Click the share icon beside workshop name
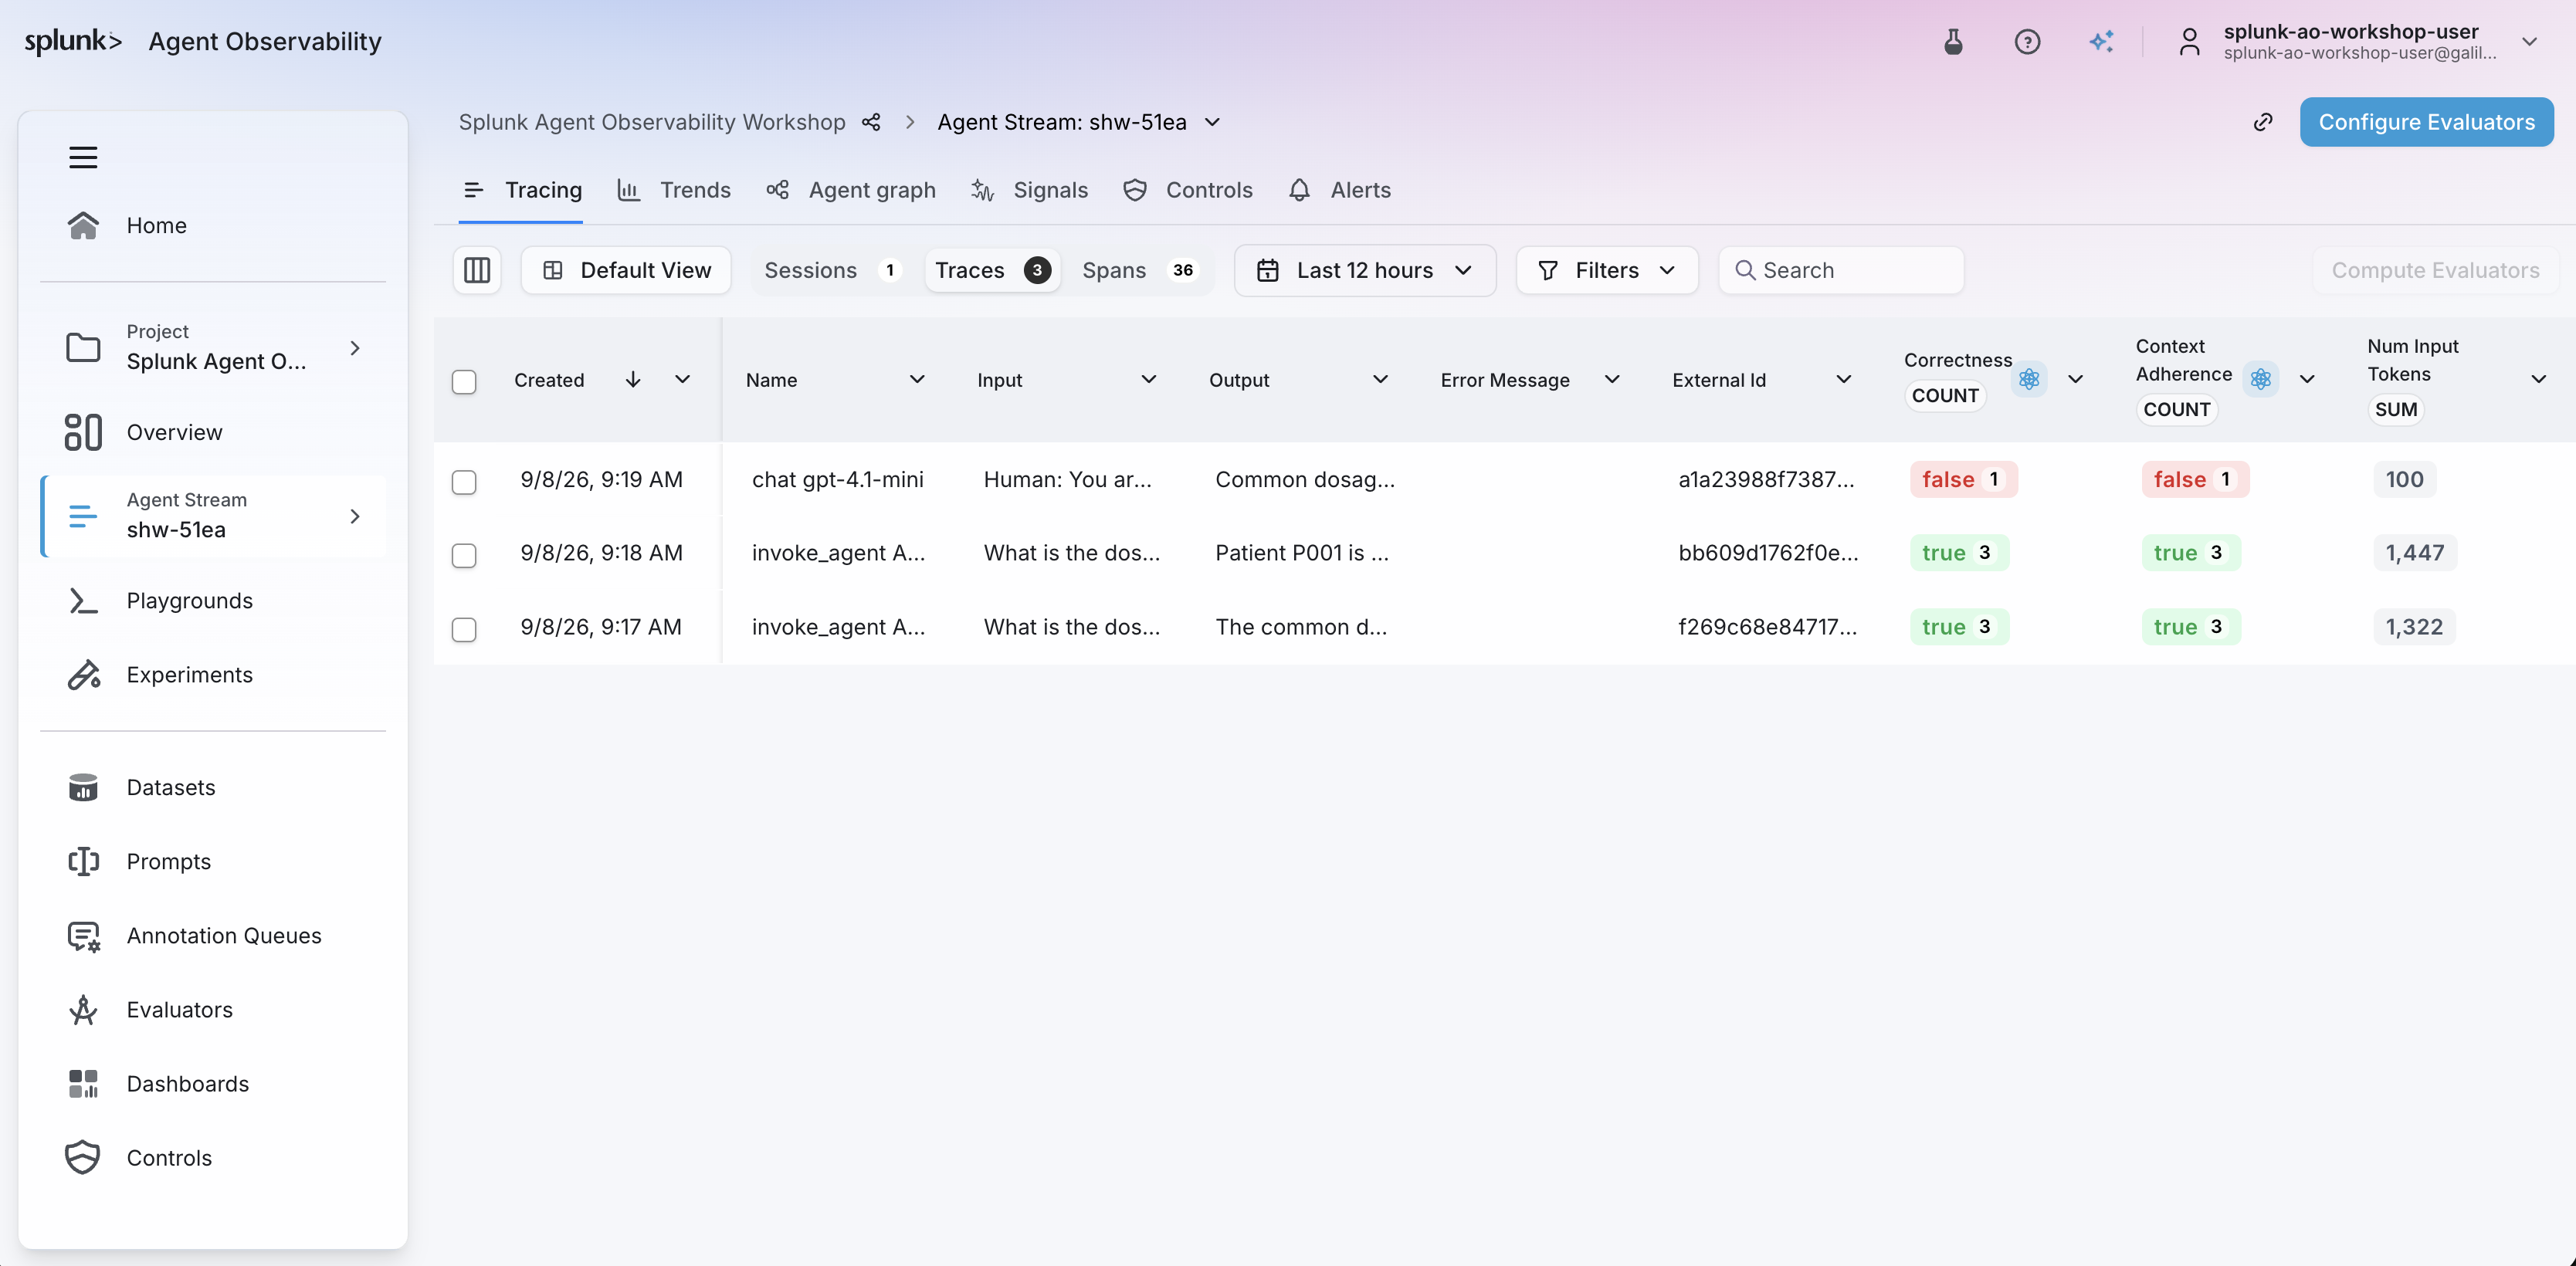Screen dimensions: 2576x1266 pos(871,122)
